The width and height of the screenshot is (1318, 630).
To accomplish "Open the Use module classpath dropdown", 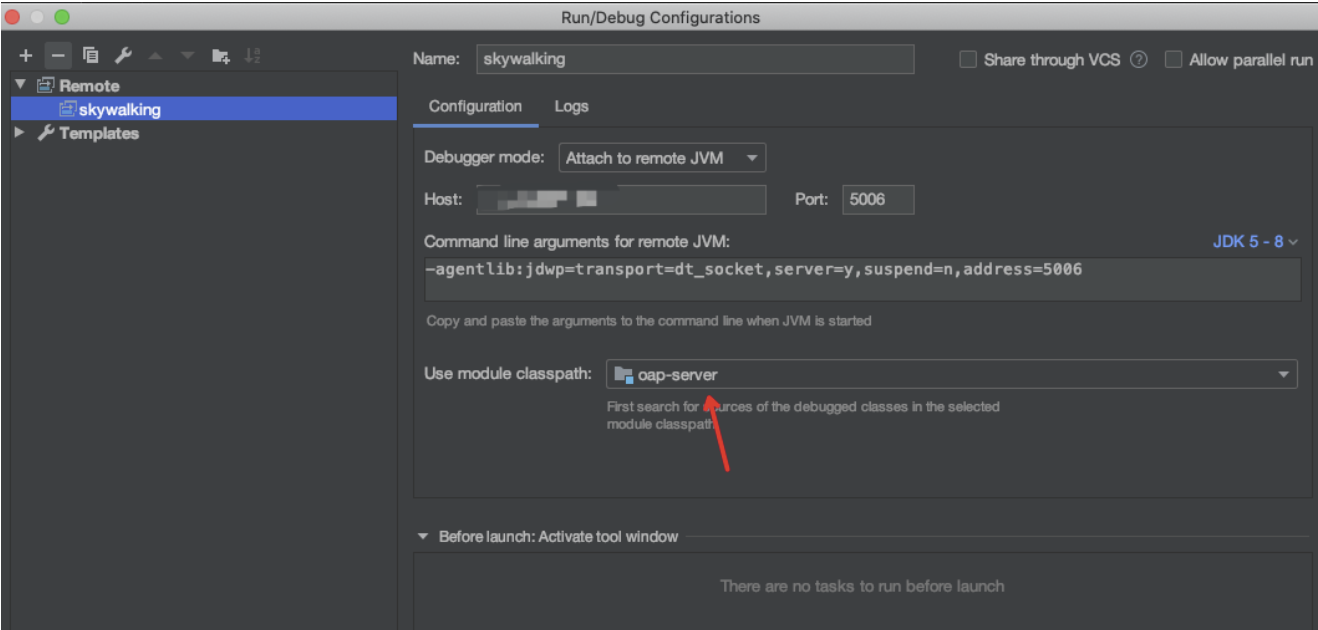I will pyautogui.click(x=950, y=375).
